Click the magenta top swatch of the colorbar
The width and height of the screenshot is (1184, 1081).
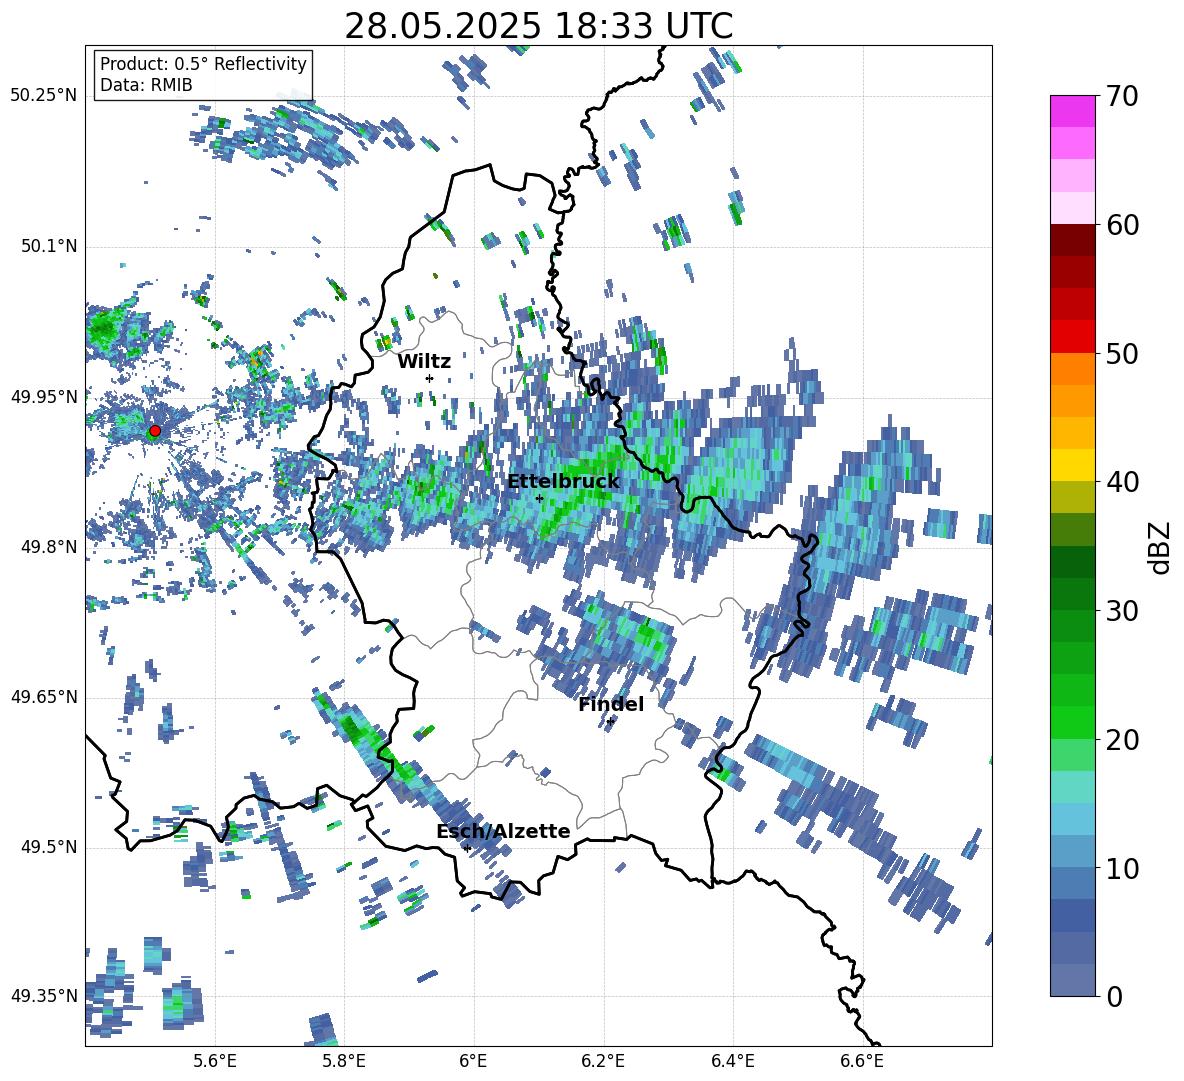coord(1072,111)
